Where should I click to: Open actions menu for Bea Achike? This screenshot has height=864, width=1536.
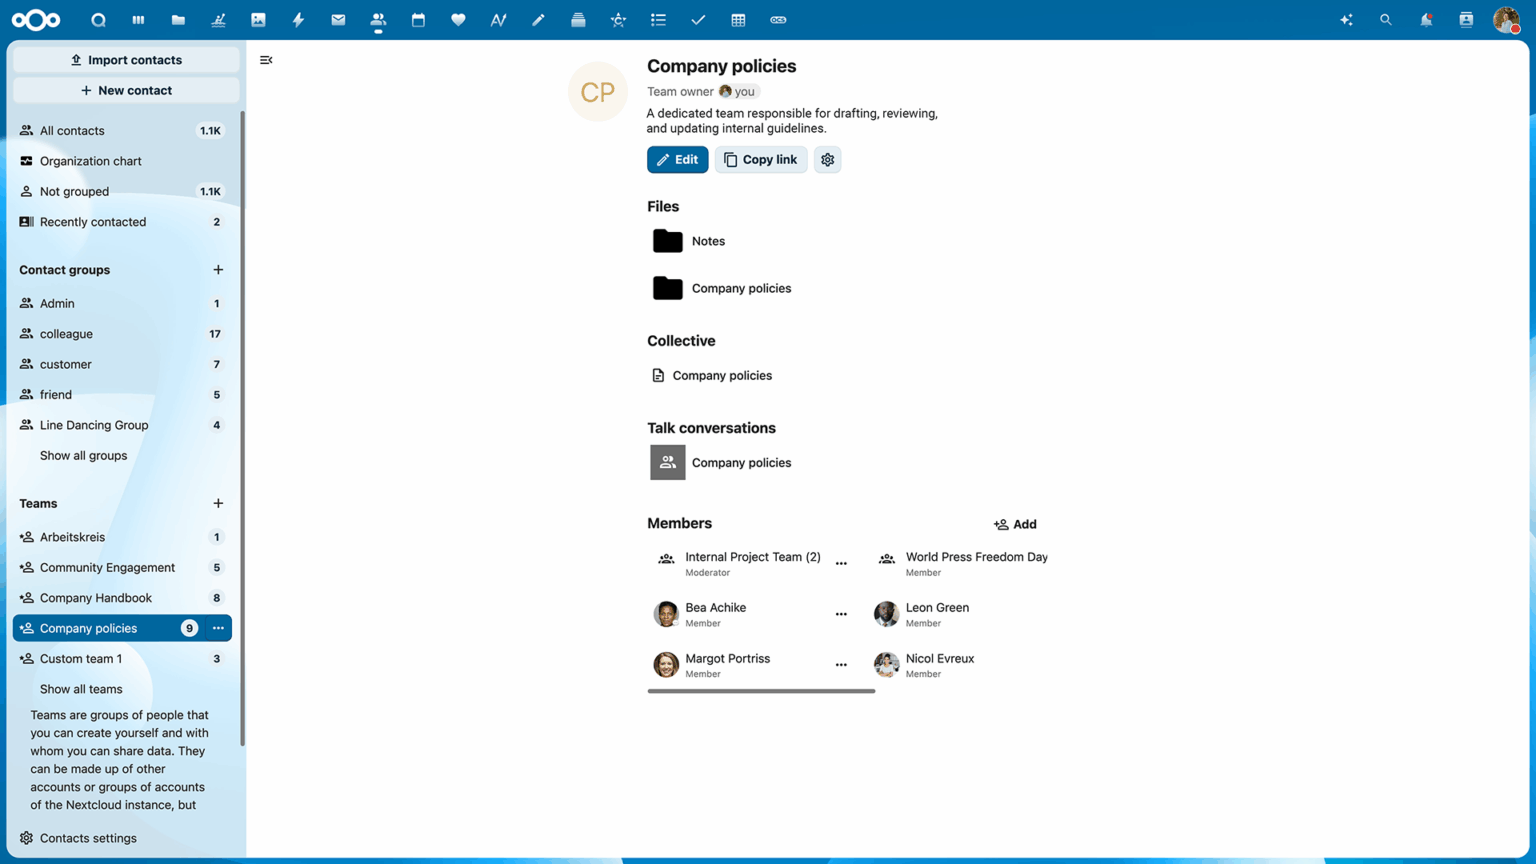tap(841, 614)
